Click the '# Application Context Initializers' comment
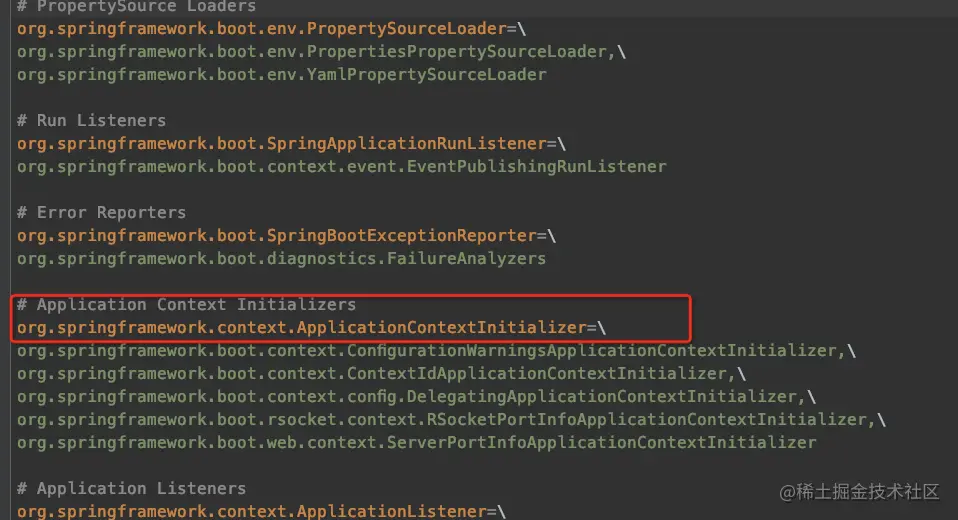 click(x=186, y=304)
